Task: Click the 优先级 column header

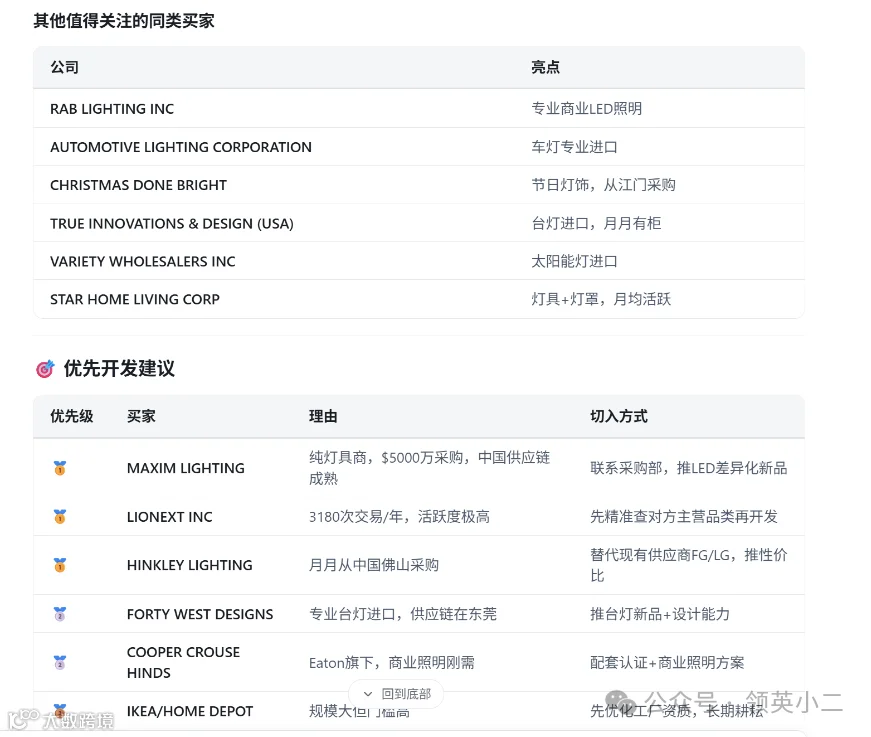Action: tap(72, 416)
